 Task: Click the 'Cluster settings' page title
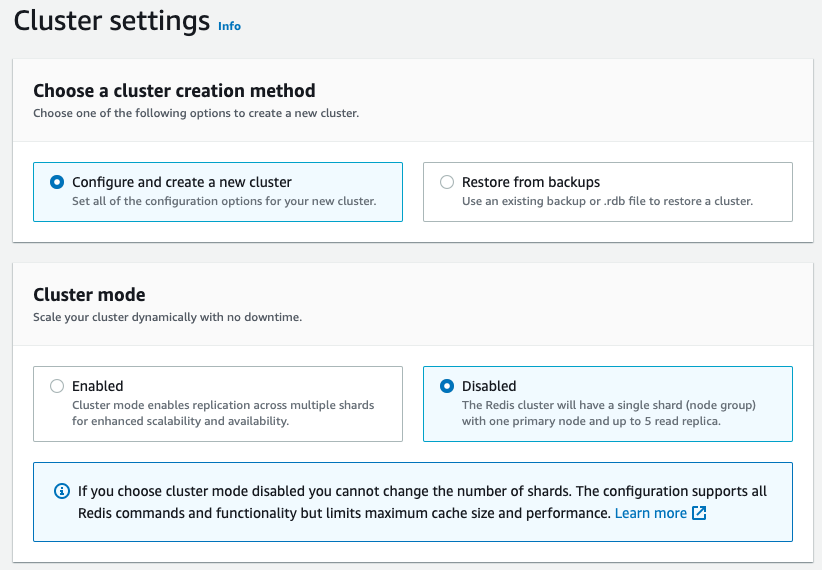[x=112, y=21]
